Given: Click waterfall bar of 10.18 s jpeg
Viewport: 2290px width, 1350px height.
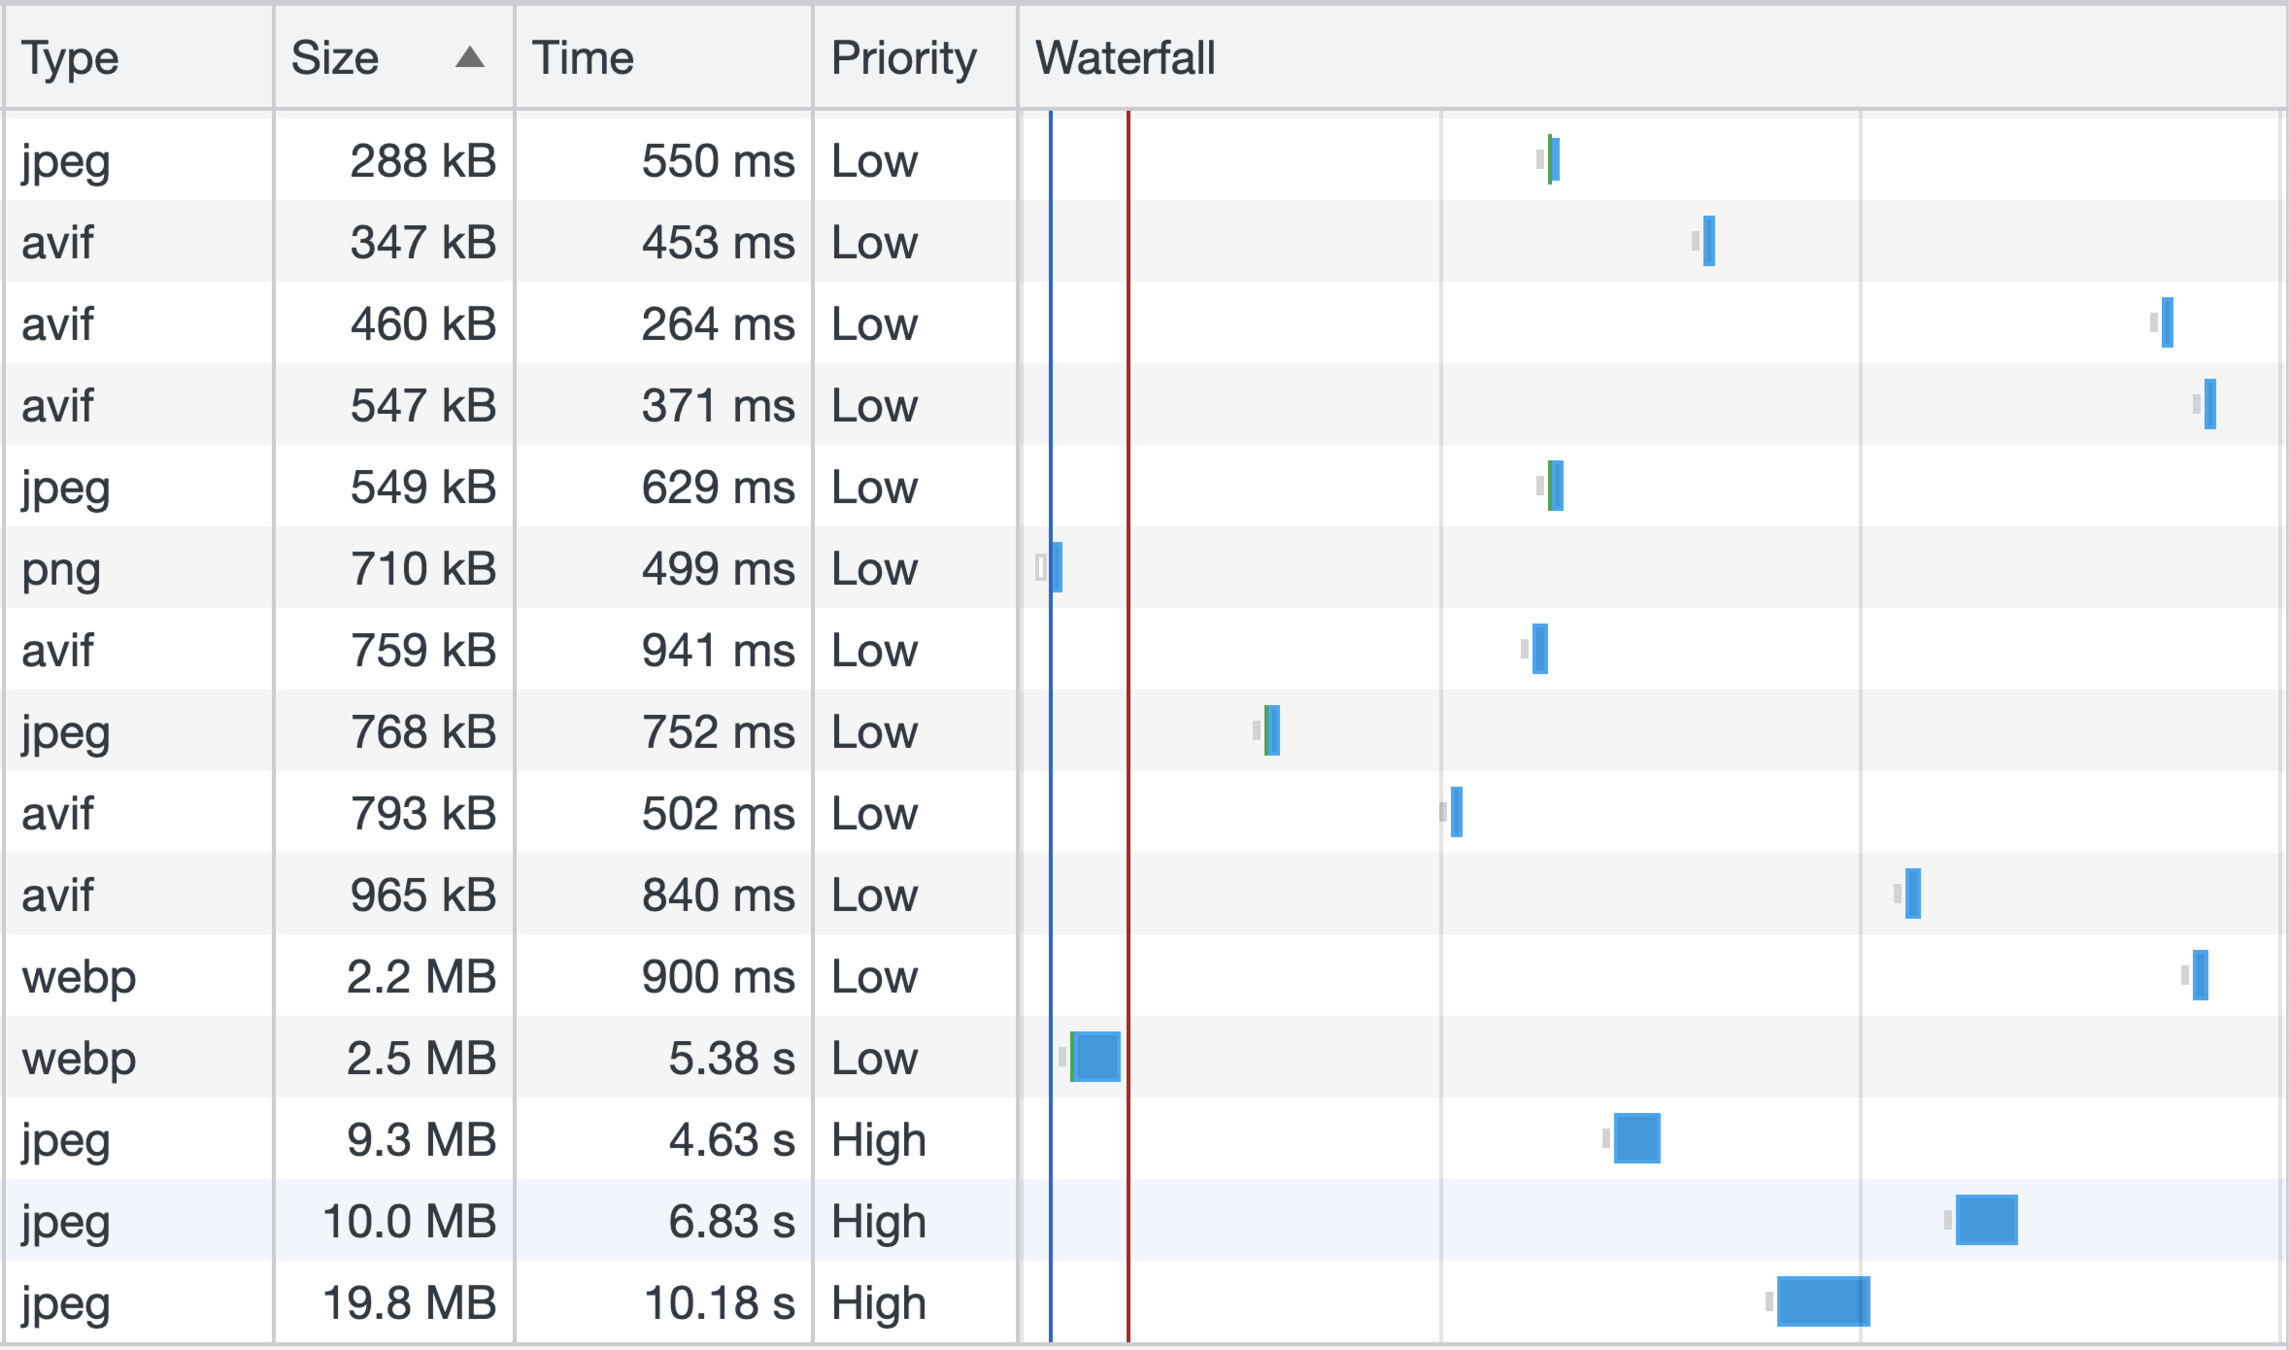Looking at the screenshot, I should pos(1822,1302).
